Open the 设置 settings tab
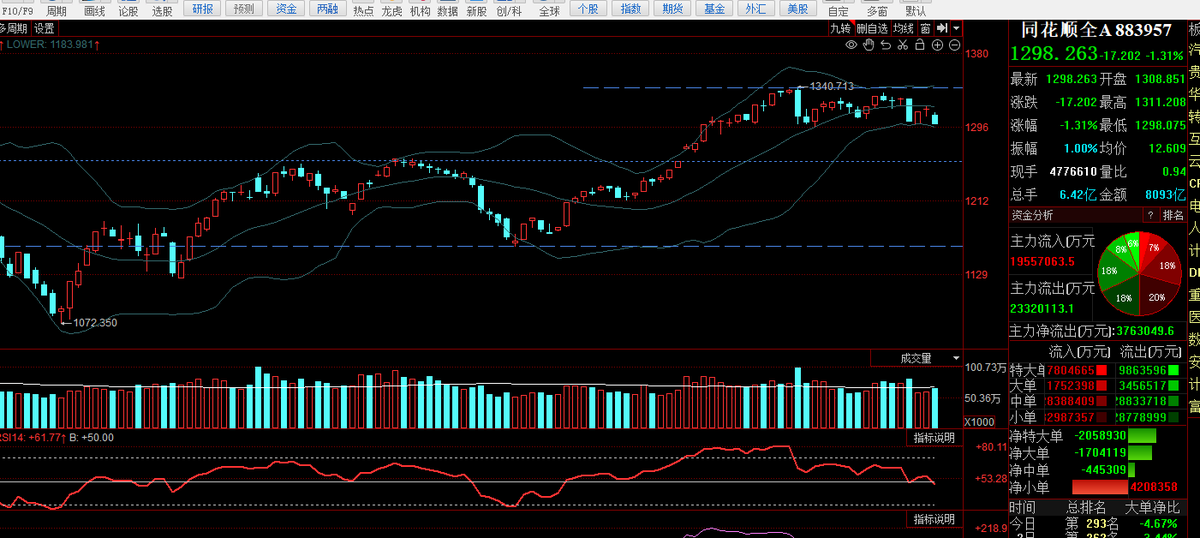The height and width of the screenshot is (538, 1200). (45, 29)
